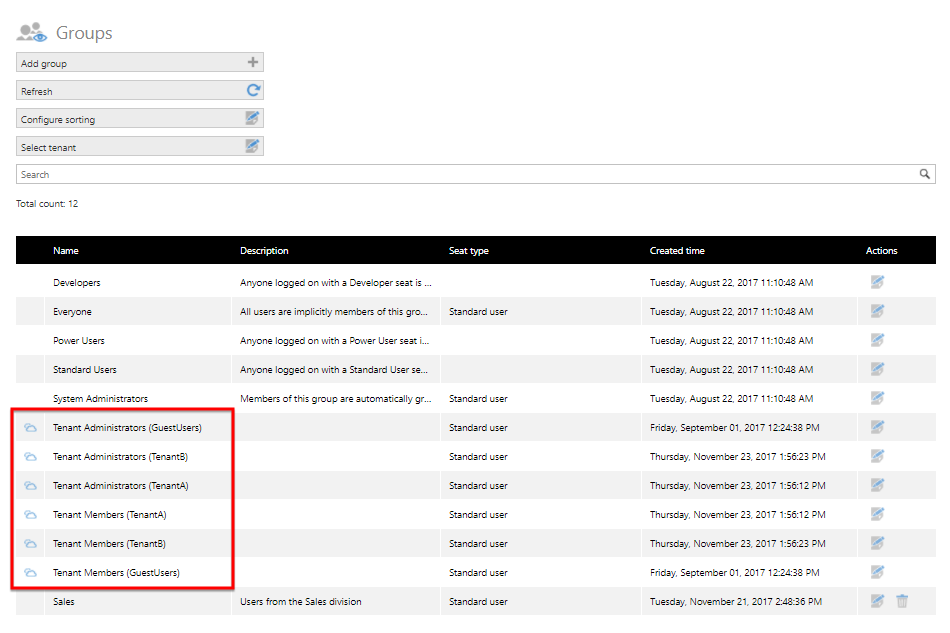The image size is (950, 633).
Task: Edit Tenant Members (TenantB) group
Action: point(877,543)
